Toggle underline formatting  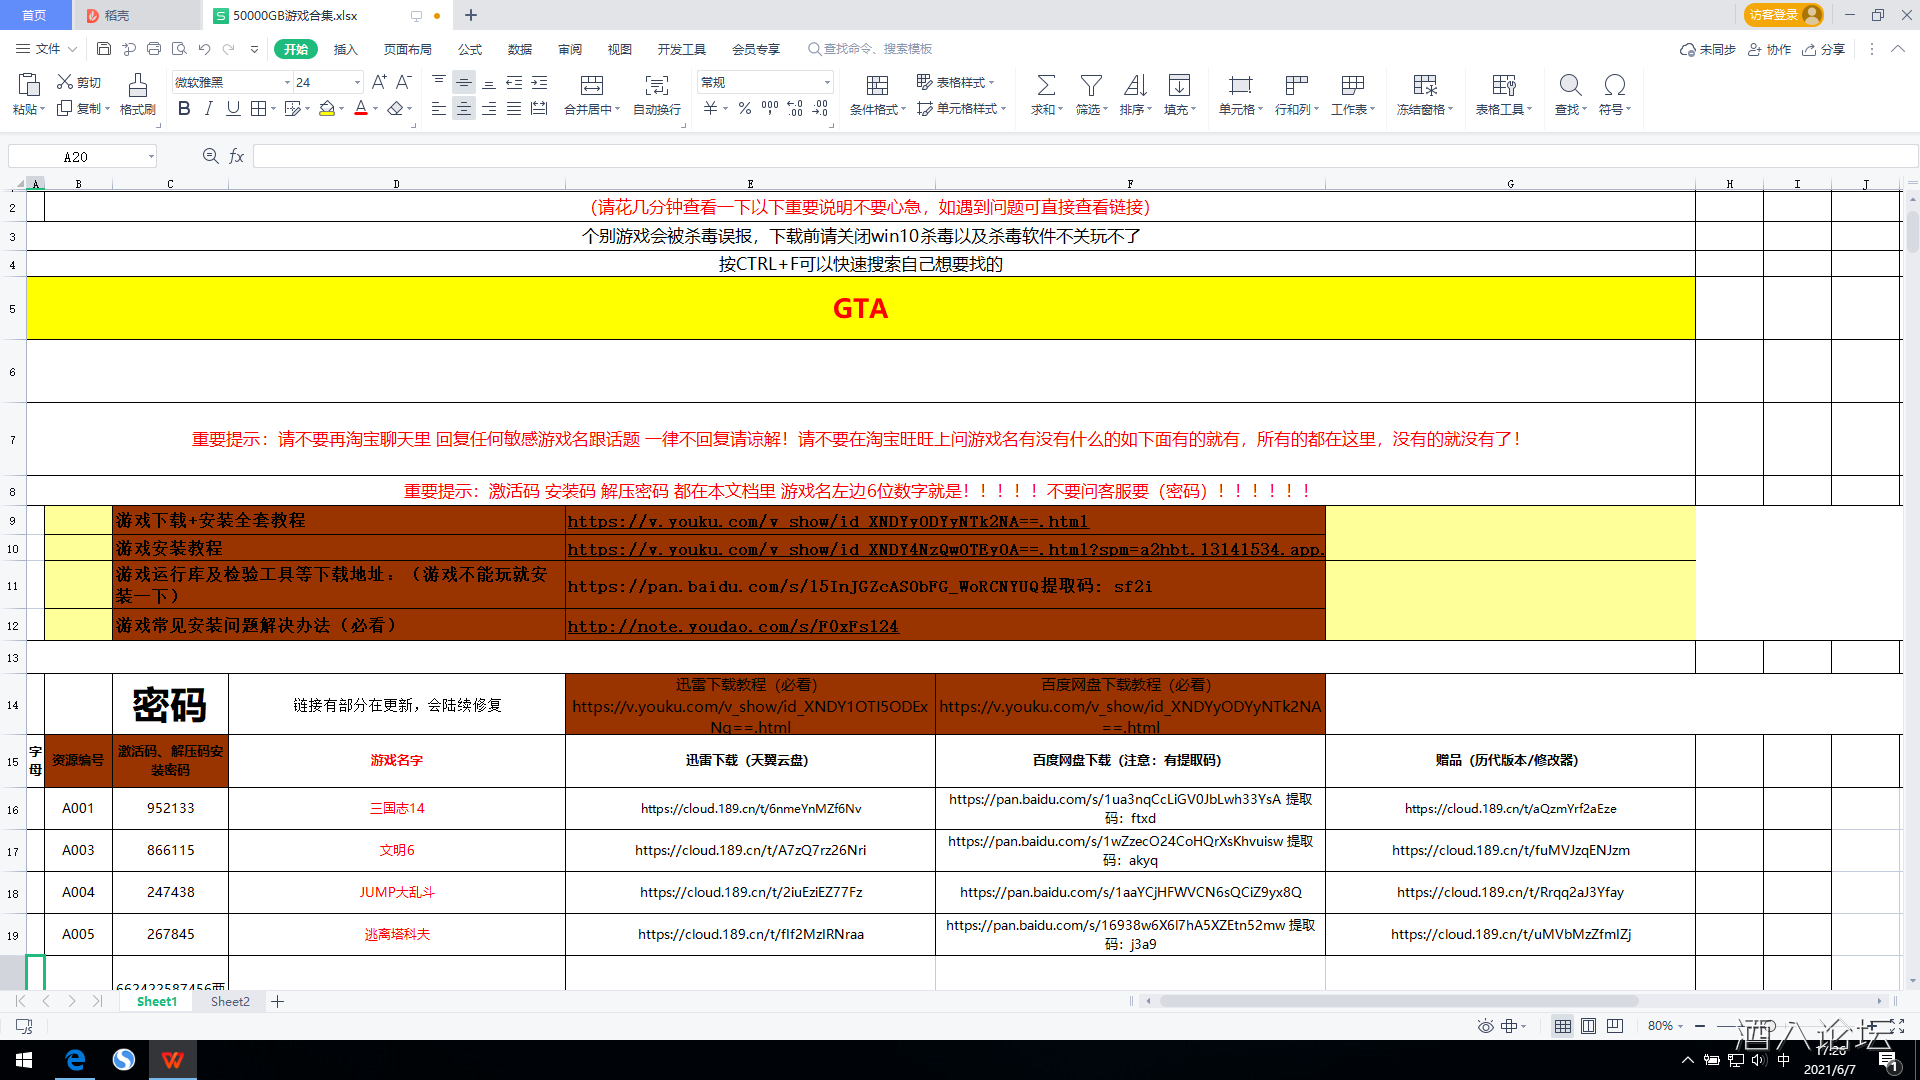(233, 109)
